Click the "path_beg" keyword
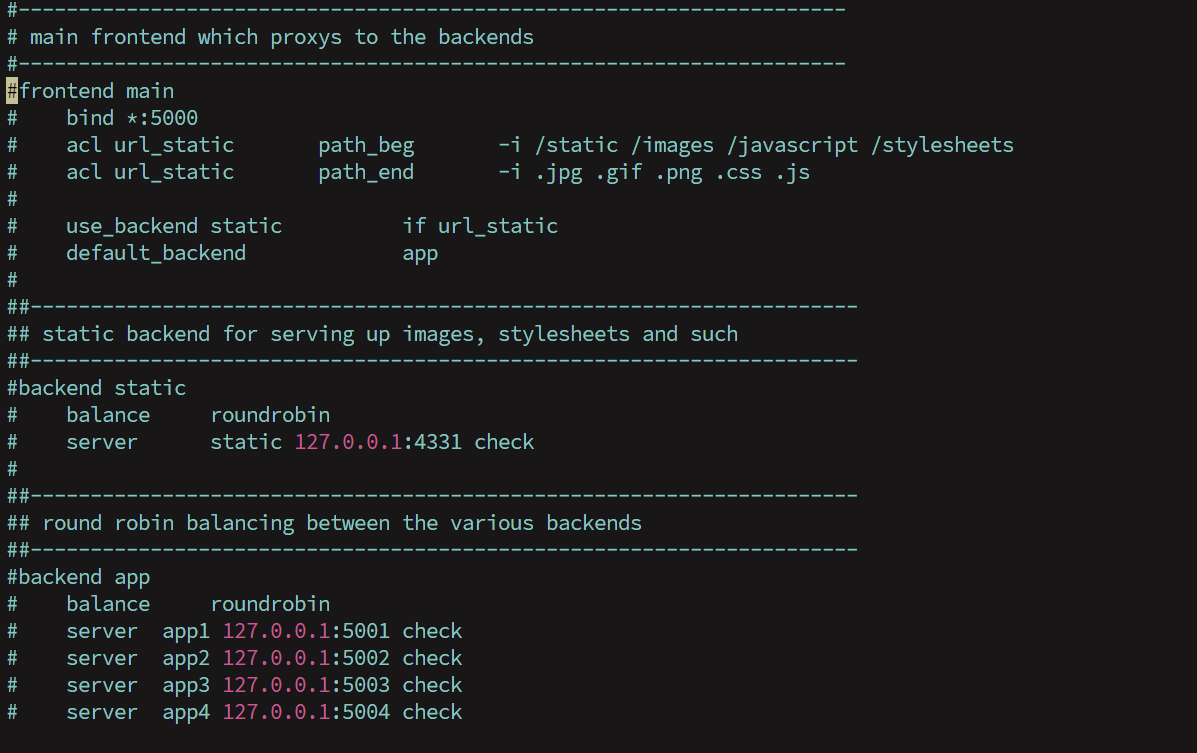1197x753 pixels. pos(366,144)
